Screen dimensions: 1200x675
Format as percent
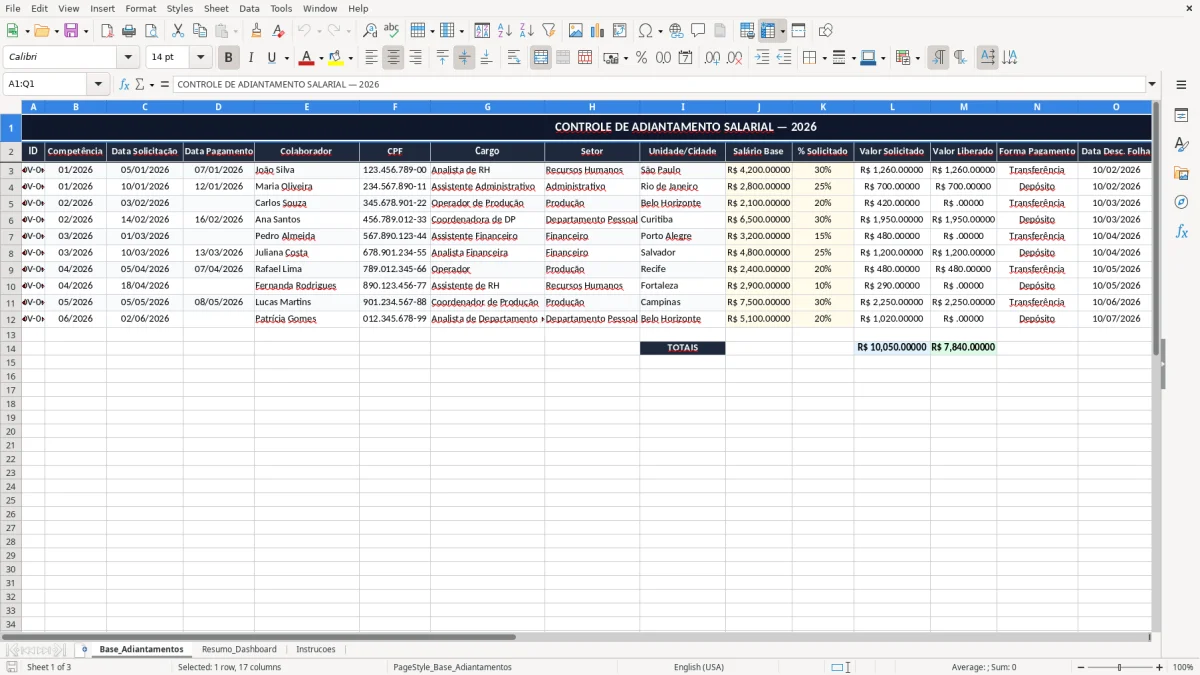pyautogui.click(x=641, y=58)
